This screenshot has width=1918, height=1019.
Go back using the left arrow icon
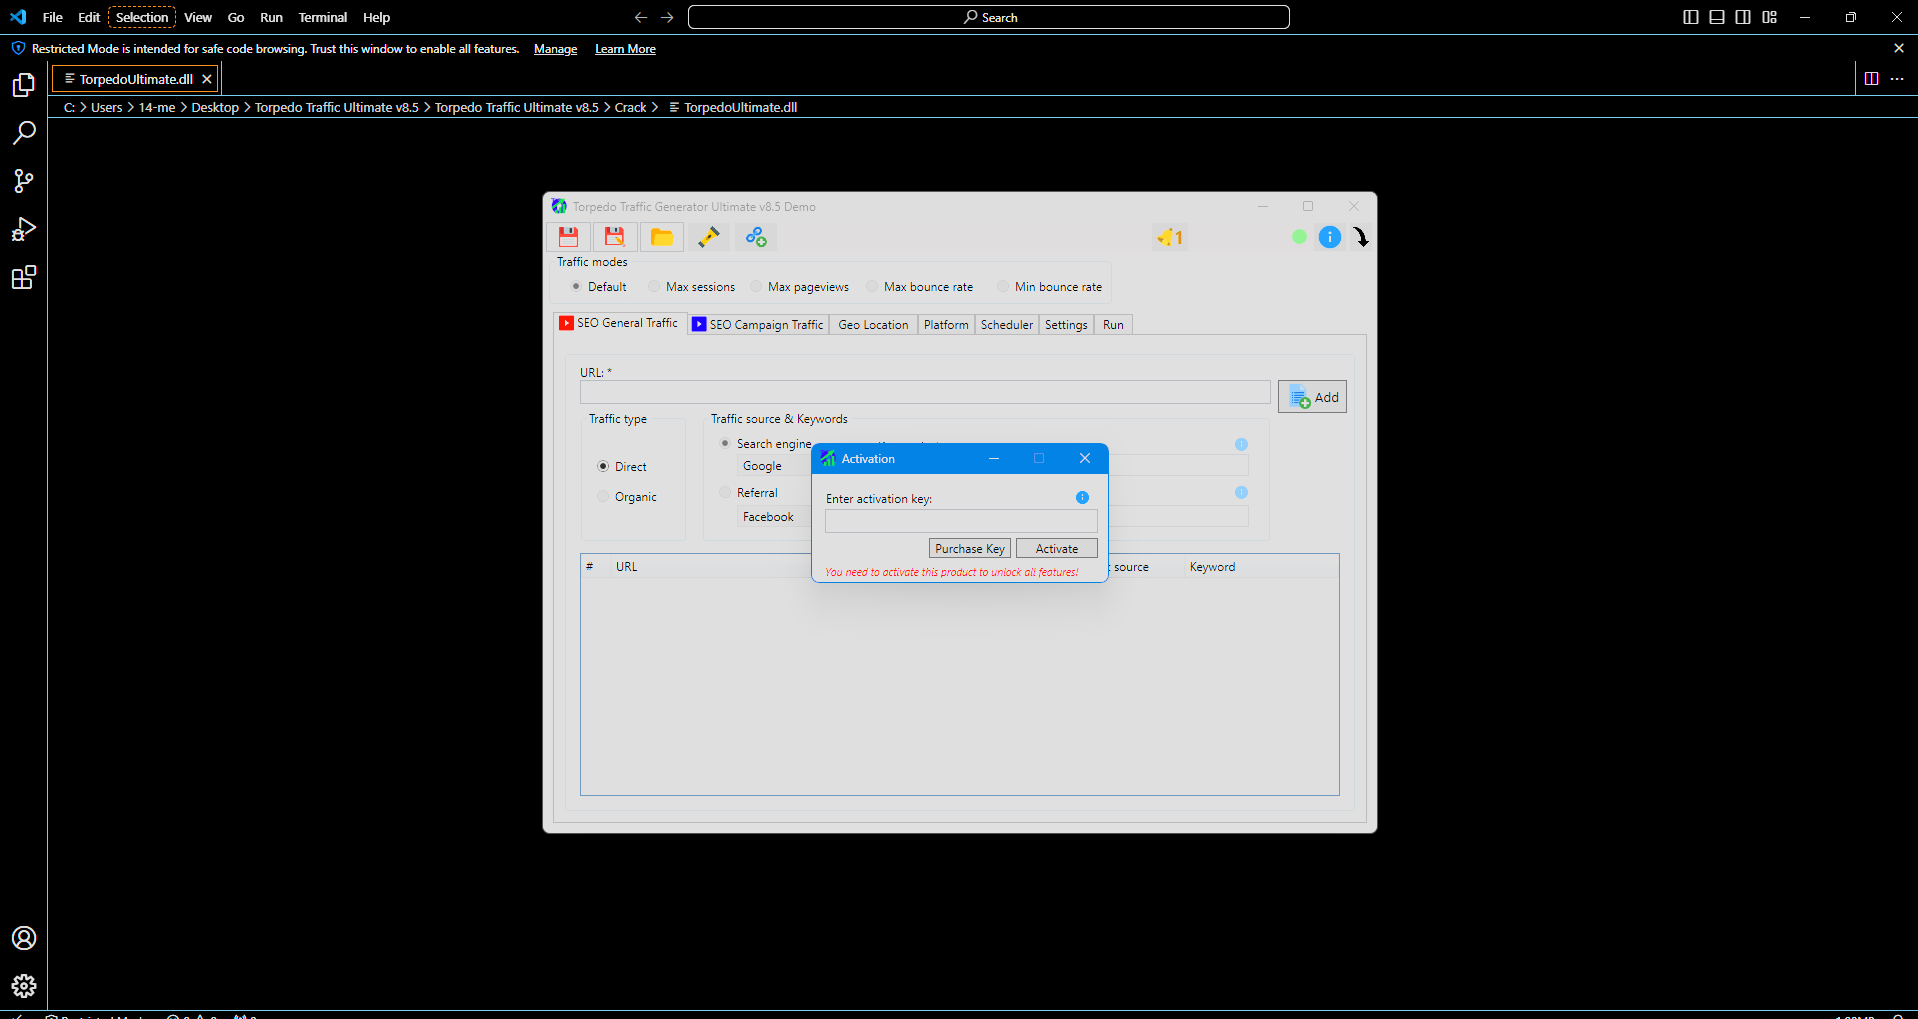click(641, 17)
